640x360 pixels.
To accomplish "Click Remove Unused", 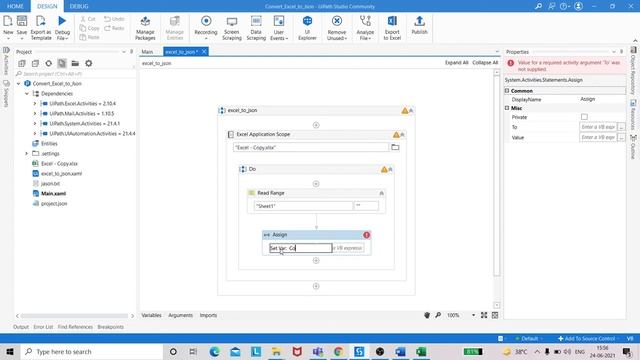I will 337,28.
